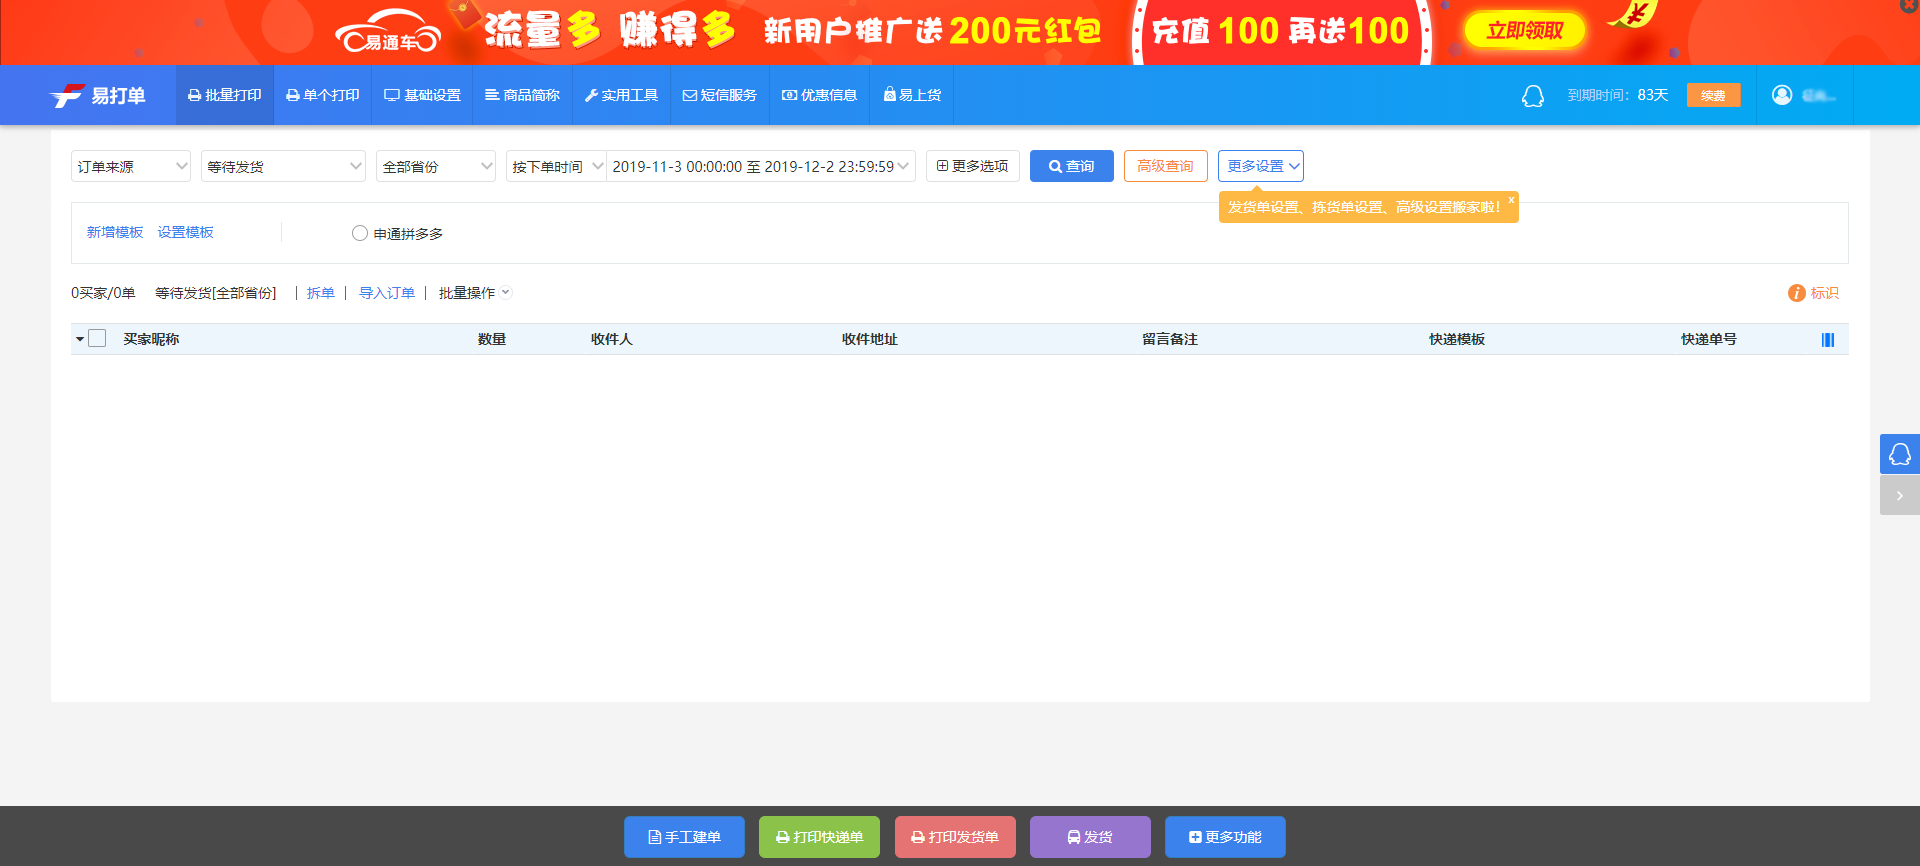Viewport: 1920px width, 866px height.
Task: Click the 打印快递单 button
Action: coord(819,837)
